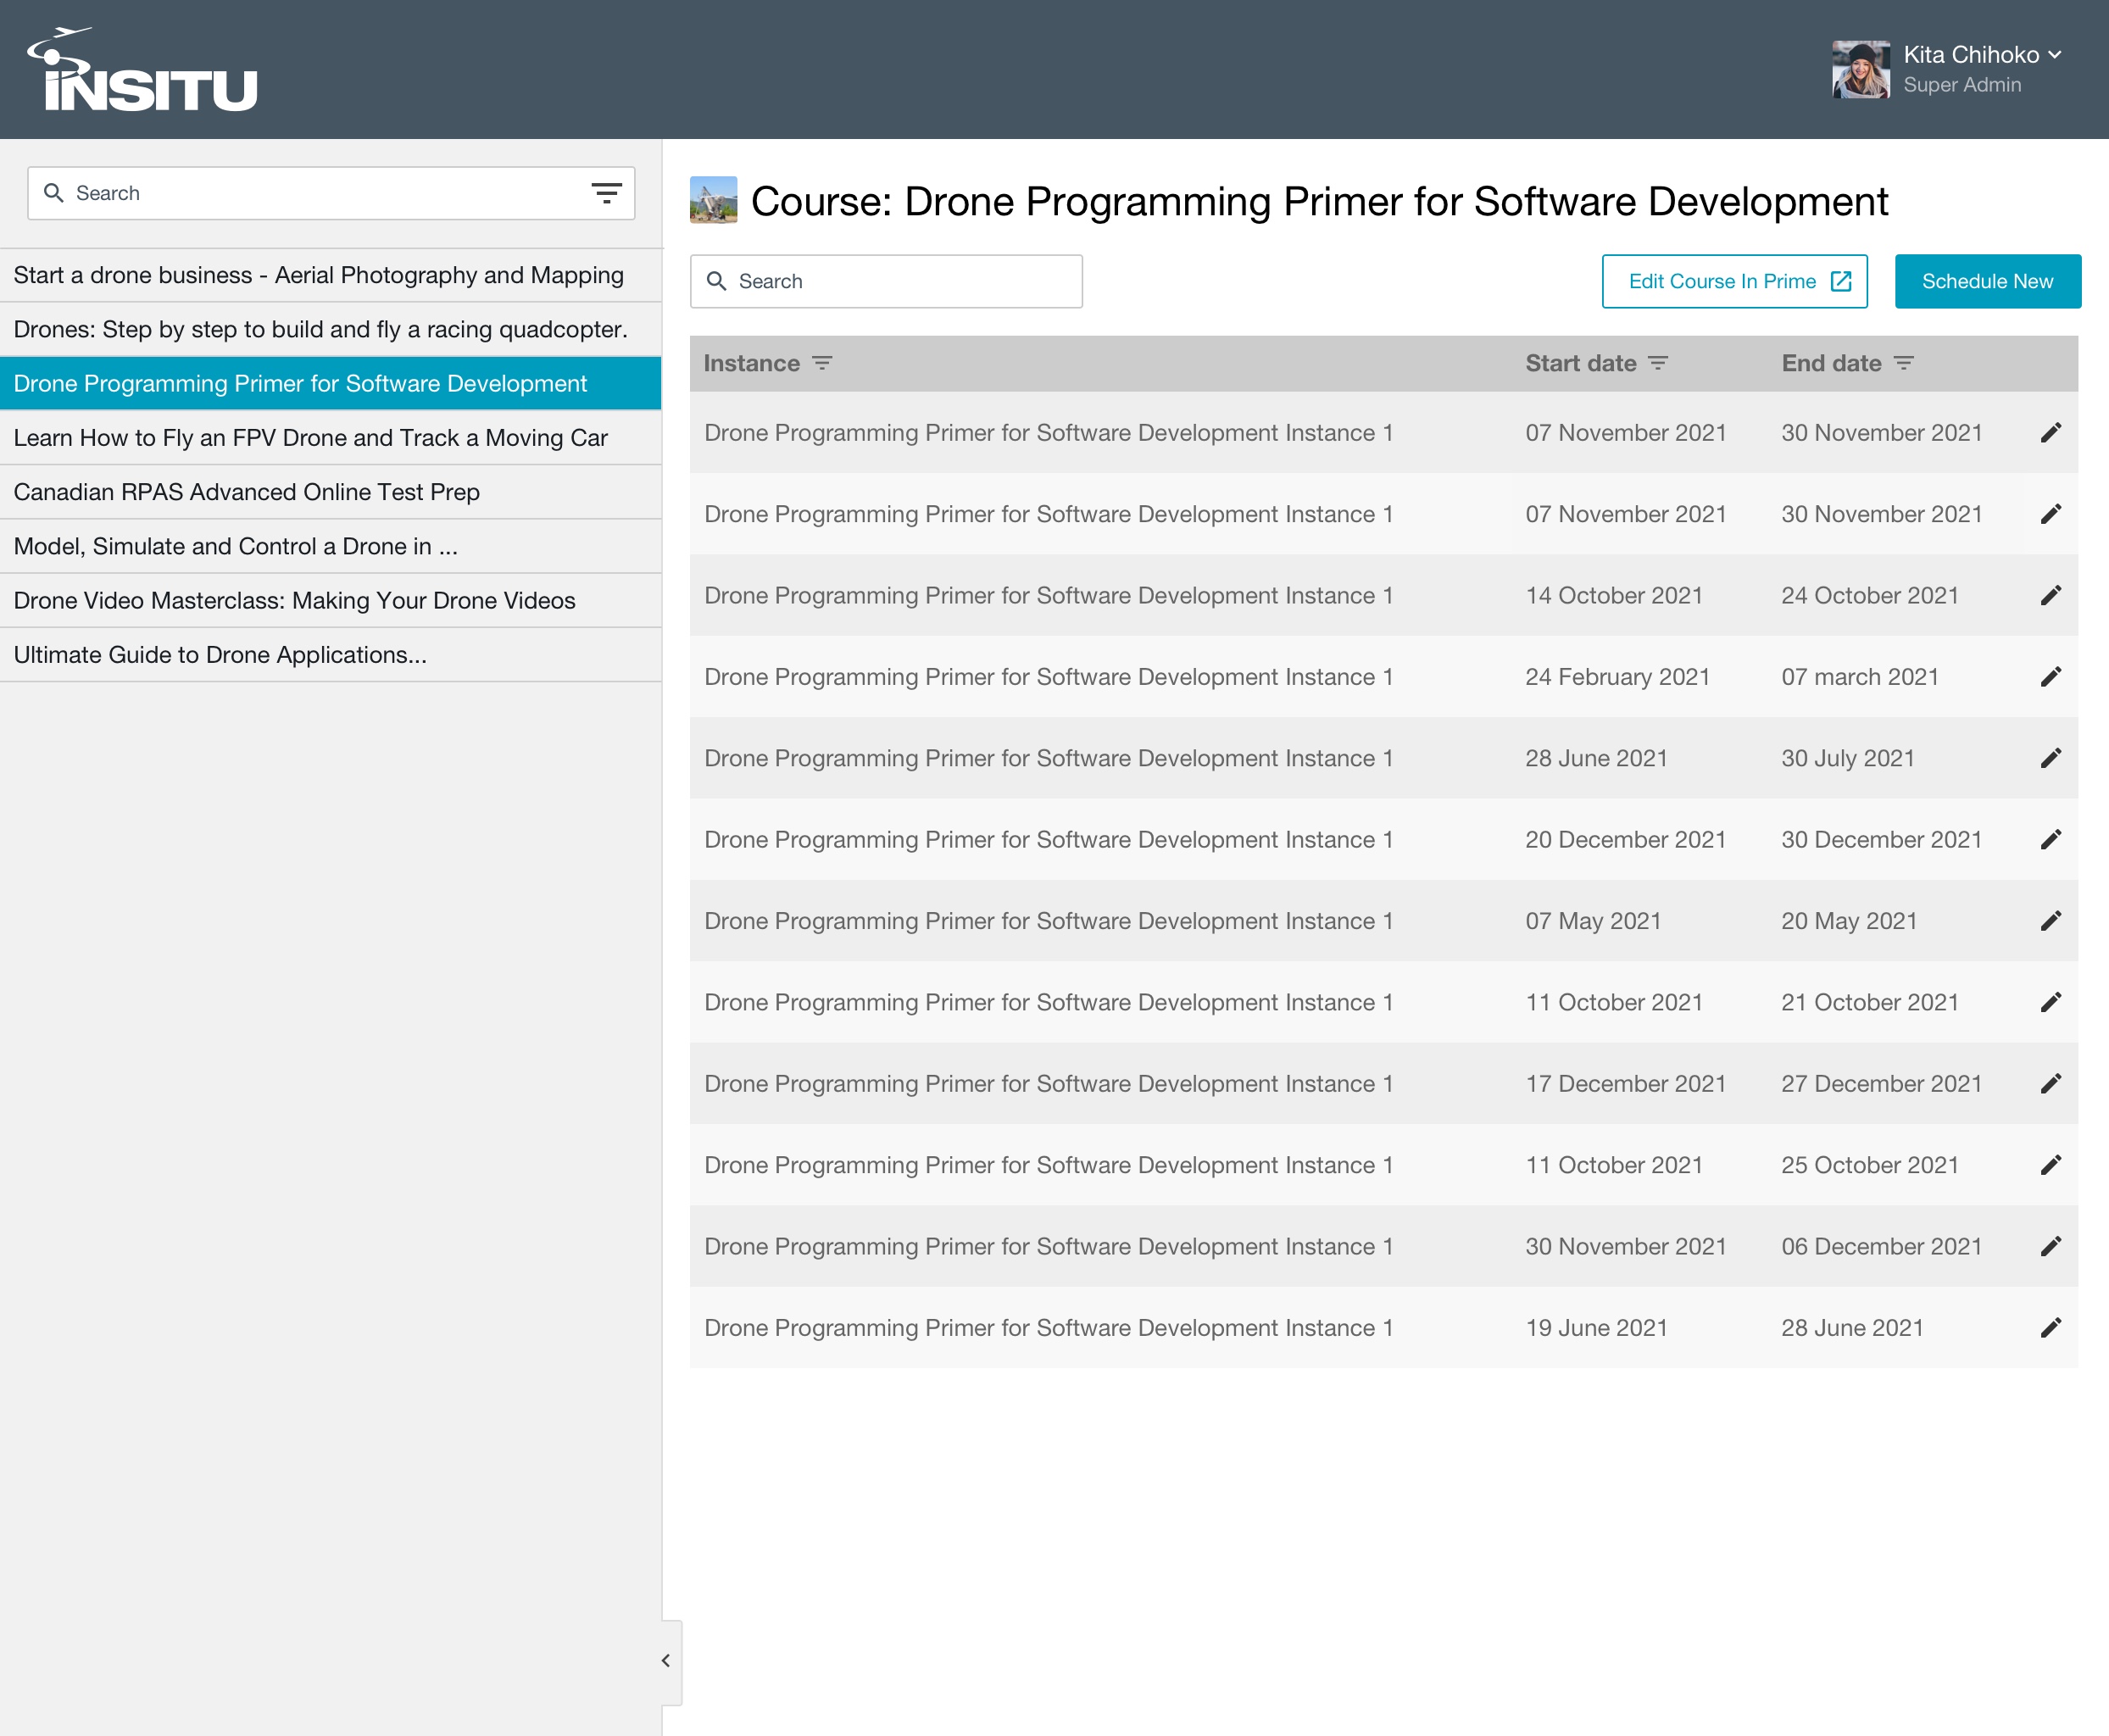Image resolution: width=2109 pixels, height=1736 pixels.
Task: Click the Schedule New button
Action: click(x=1987, y=281)
